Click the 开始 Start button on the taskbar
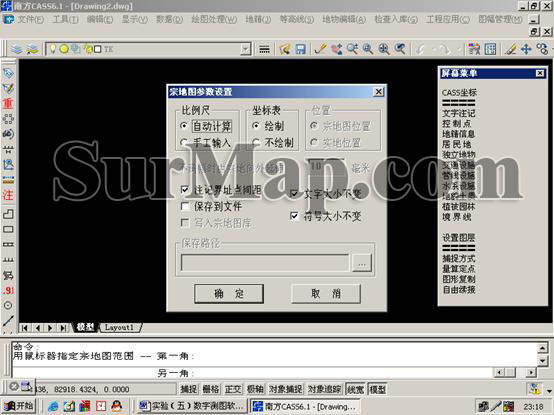 coord(19,407)
